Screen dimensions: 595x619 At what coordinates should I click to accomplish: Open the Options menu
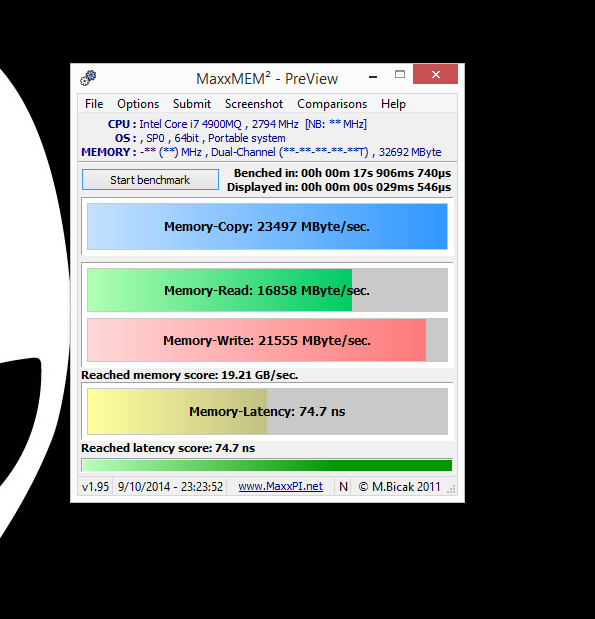[138, 104]
